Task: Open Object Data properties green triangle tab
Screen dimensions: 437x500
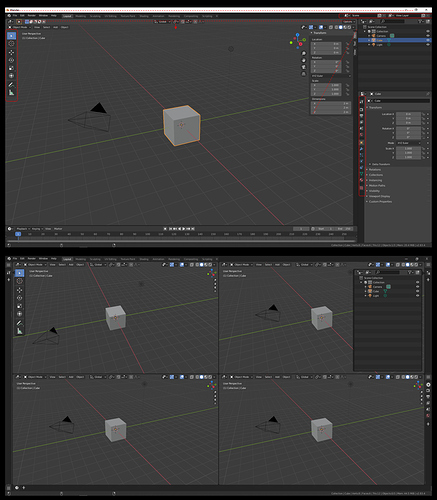Action: [x=361, y=174]
